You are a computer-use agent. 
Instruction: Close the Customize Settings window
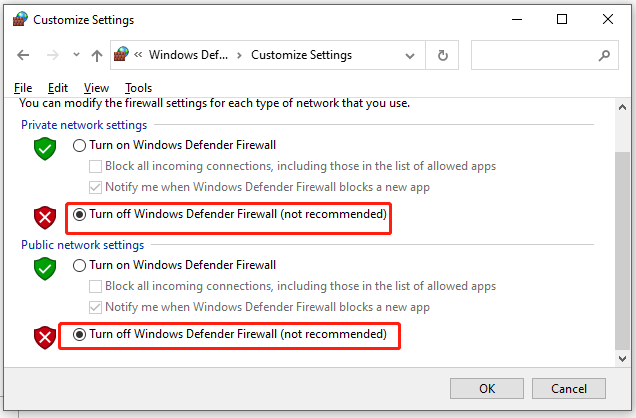pyautogui.click(x=608, y=19)
